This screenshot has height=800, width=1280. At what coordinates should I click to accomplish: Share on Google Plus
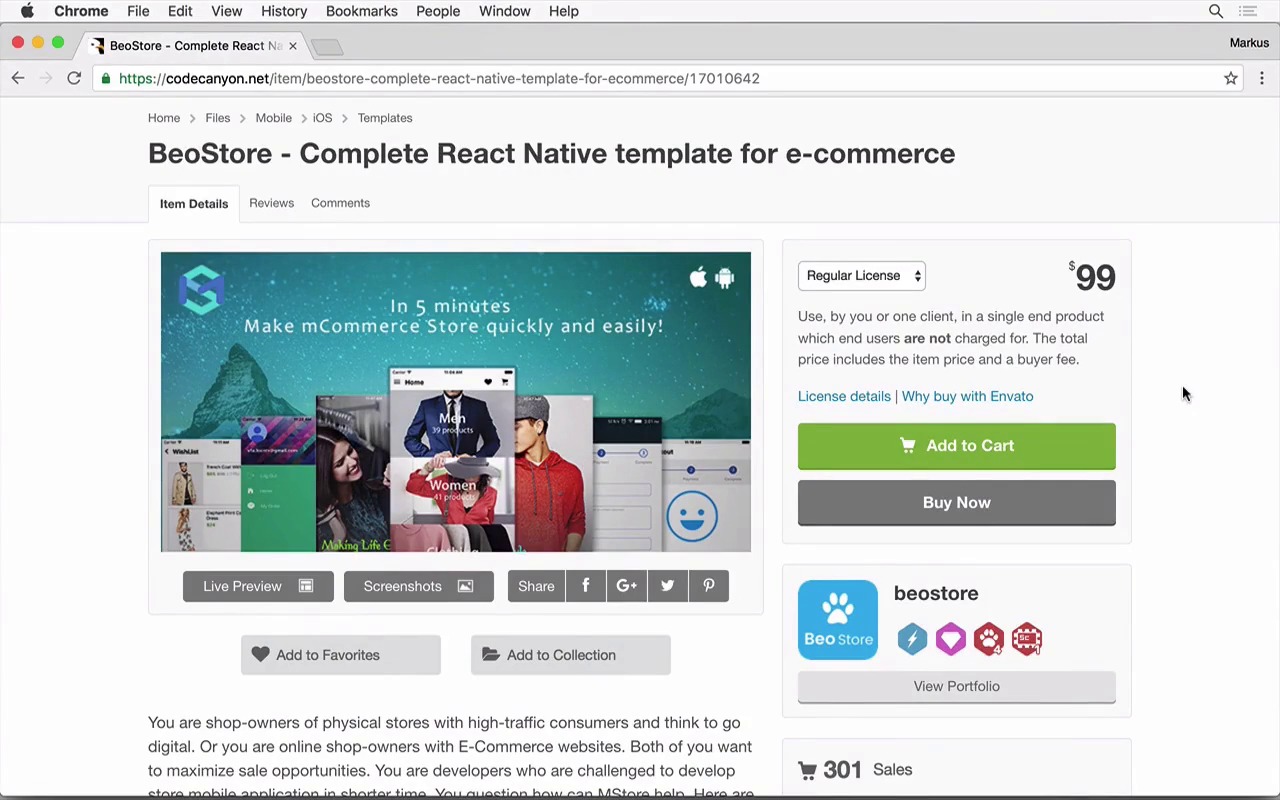(x=627, y=586)
